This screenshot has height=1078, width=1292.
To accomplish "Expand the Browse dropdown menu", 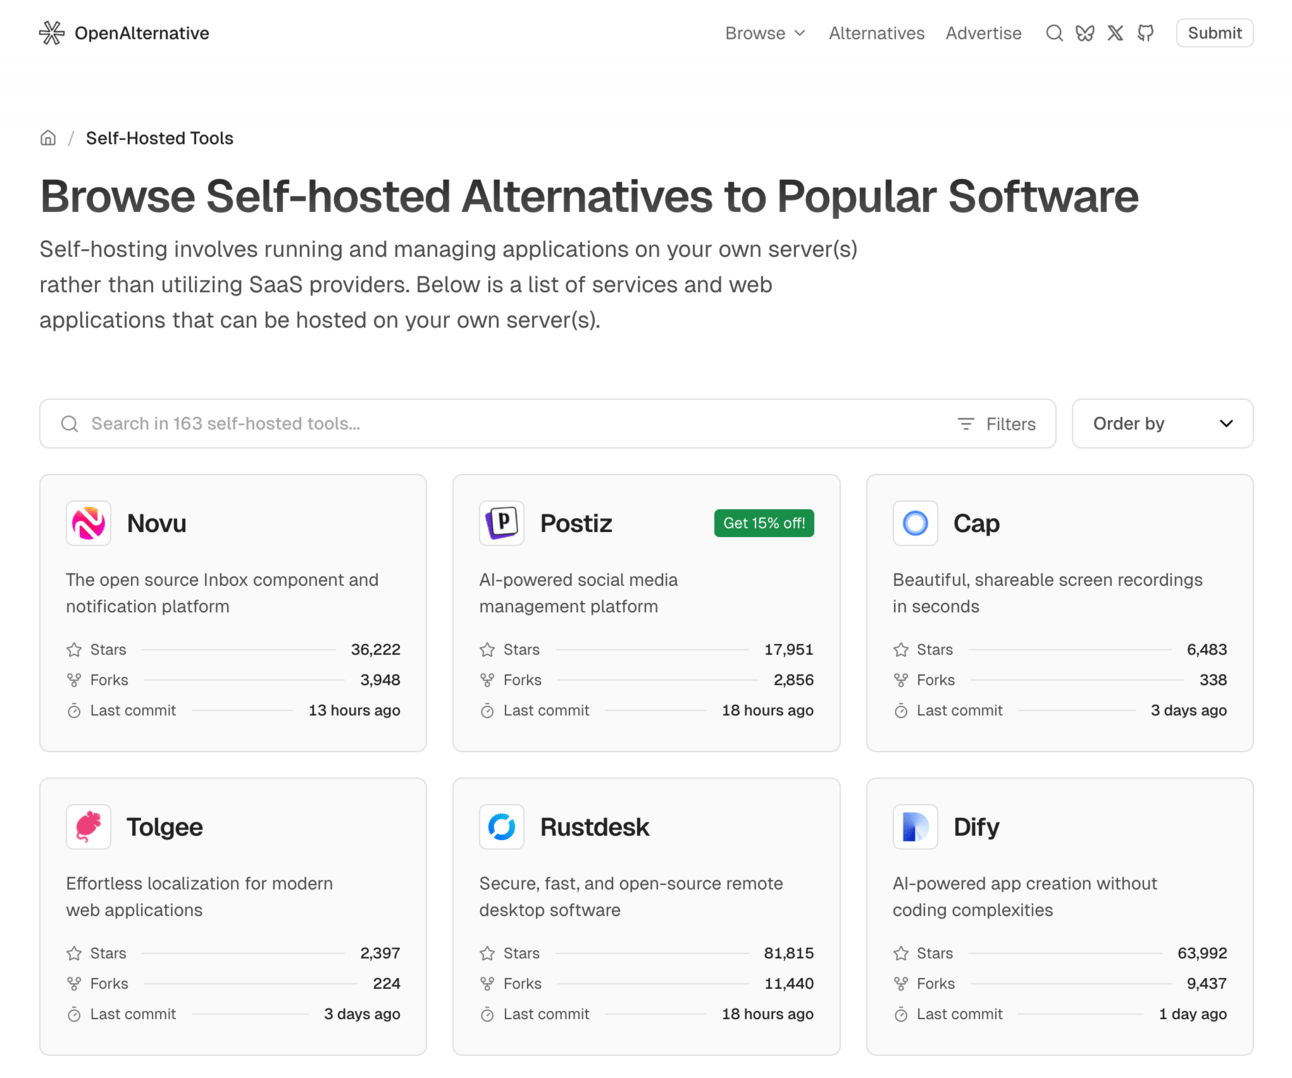I will pyautogui.click(x=765, y=33).
